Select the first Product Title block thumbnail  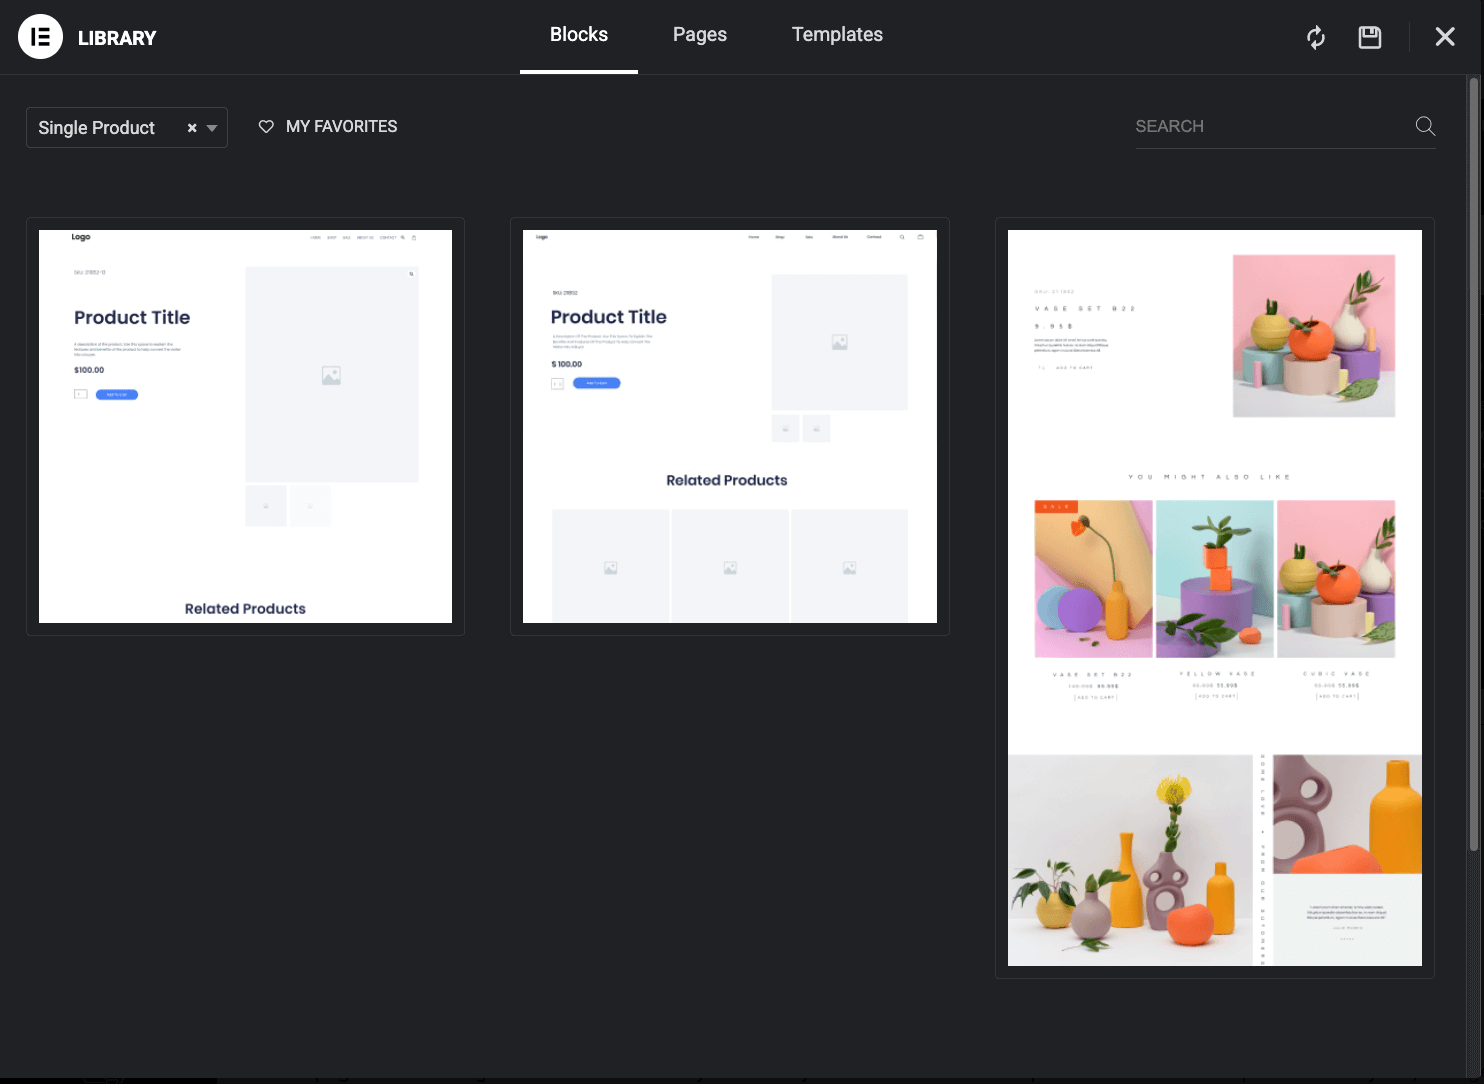coord(245,425)
